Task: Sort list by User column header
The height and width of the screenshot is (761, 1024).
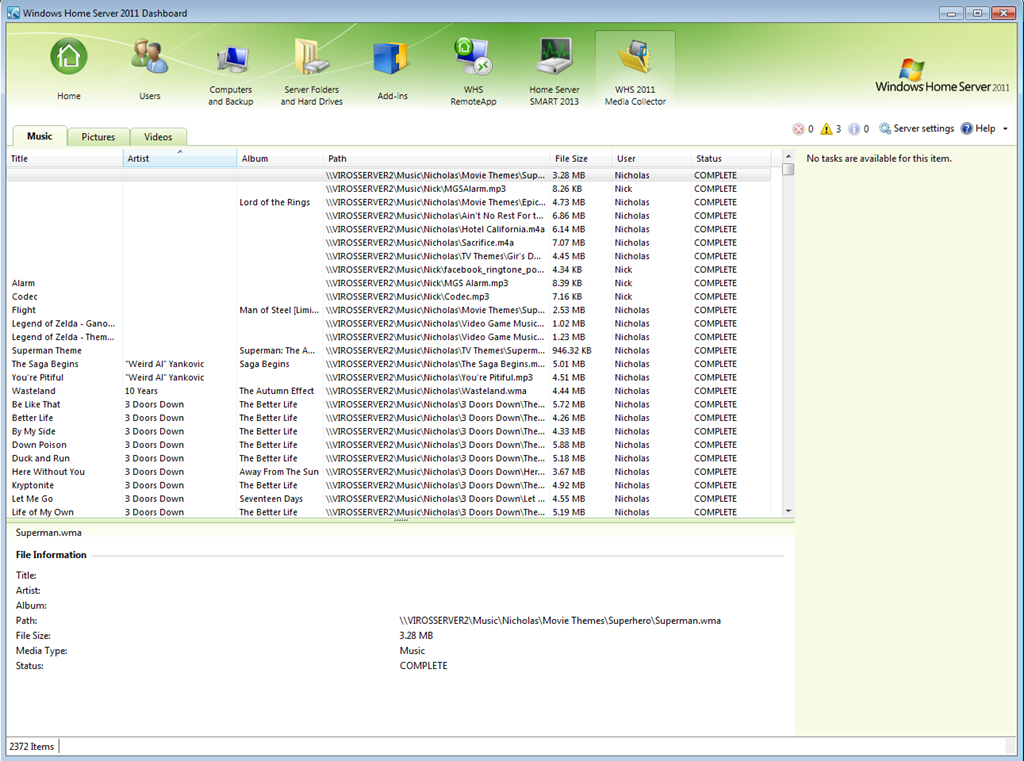Action: pyautogui.click(x=651, y=158)
